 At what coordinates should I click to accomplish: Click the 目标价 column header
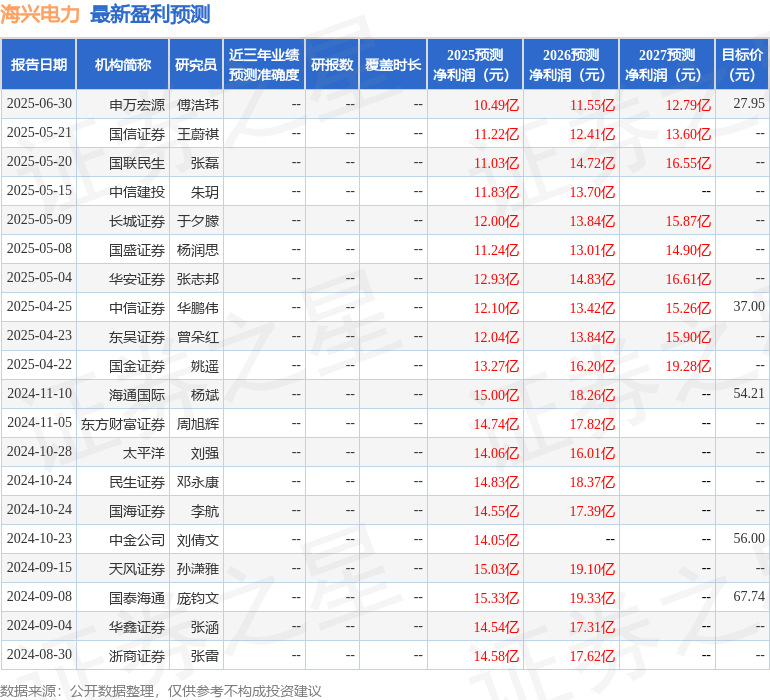[x=742, y=65]
